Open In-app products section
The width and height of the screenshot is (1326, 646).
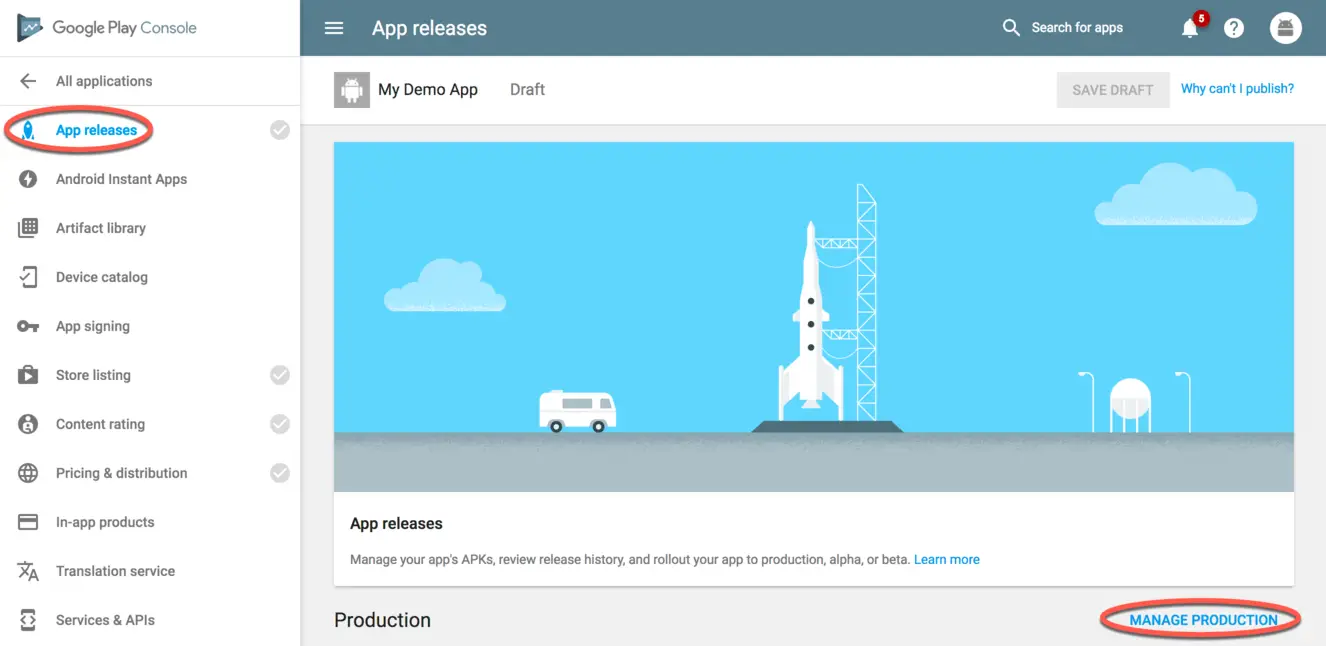[x=105, y=522]
